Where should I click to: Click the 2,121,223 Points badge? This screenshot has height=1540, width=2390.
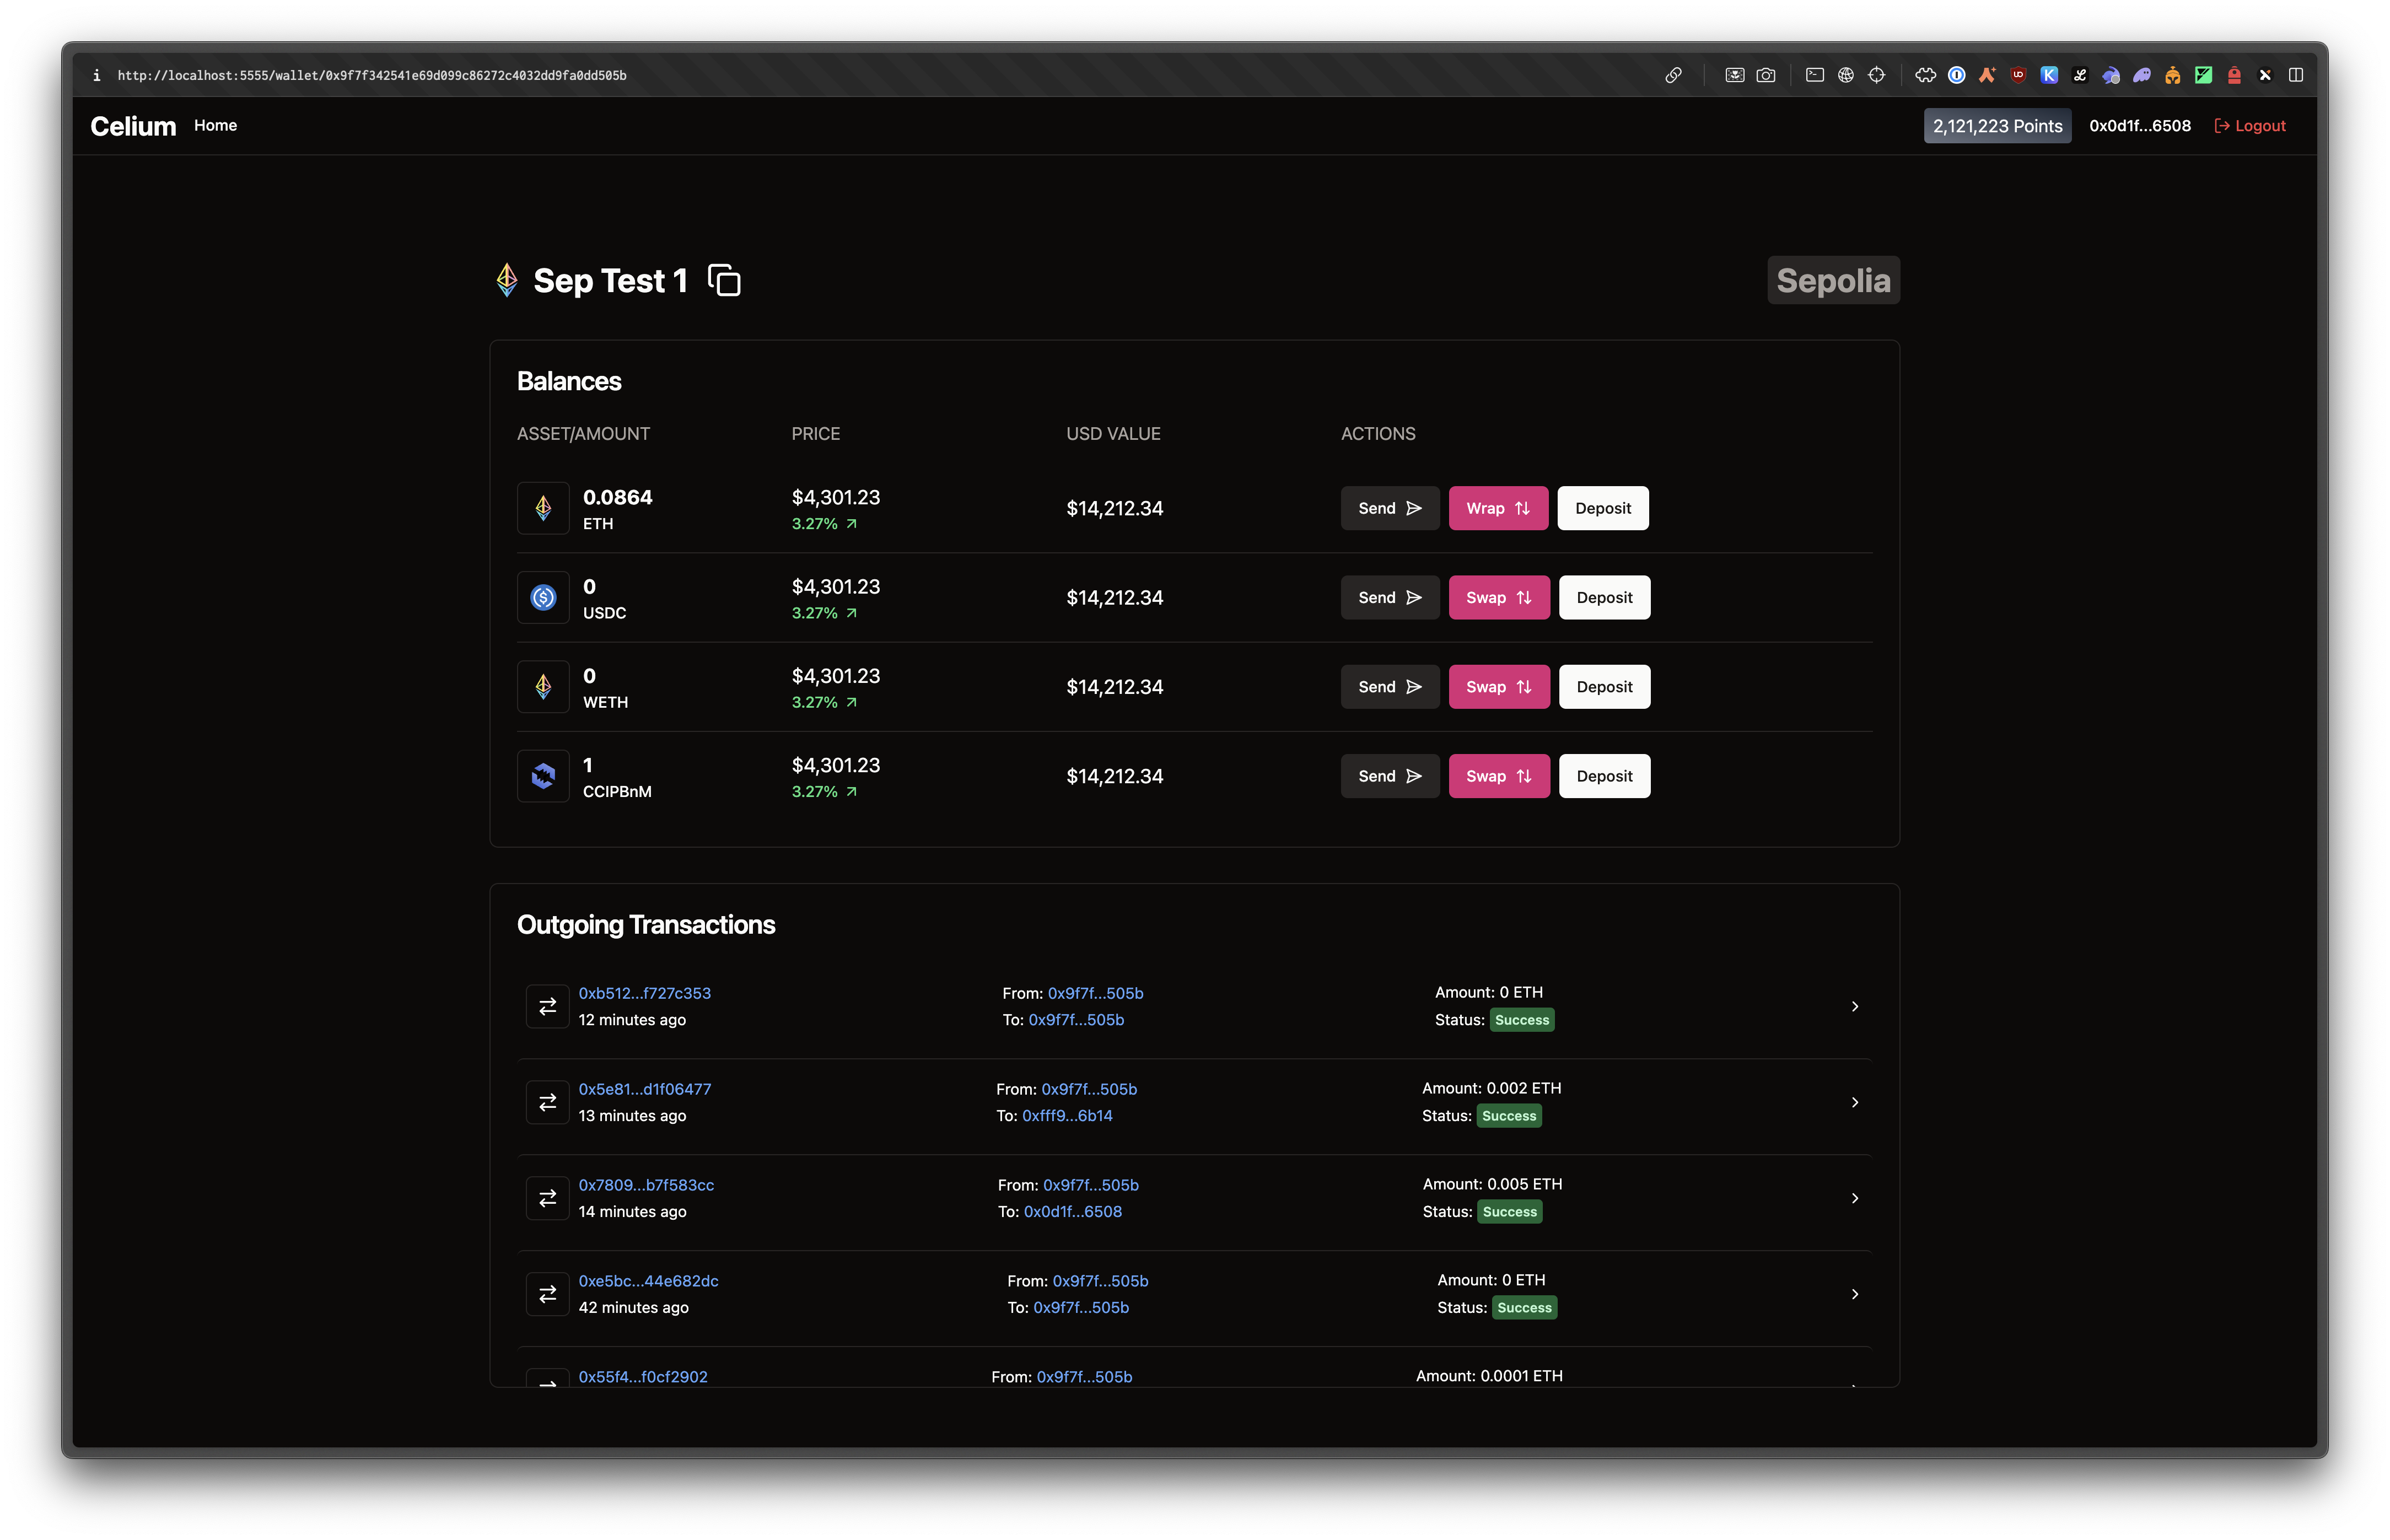click(x=1996, y=126)
